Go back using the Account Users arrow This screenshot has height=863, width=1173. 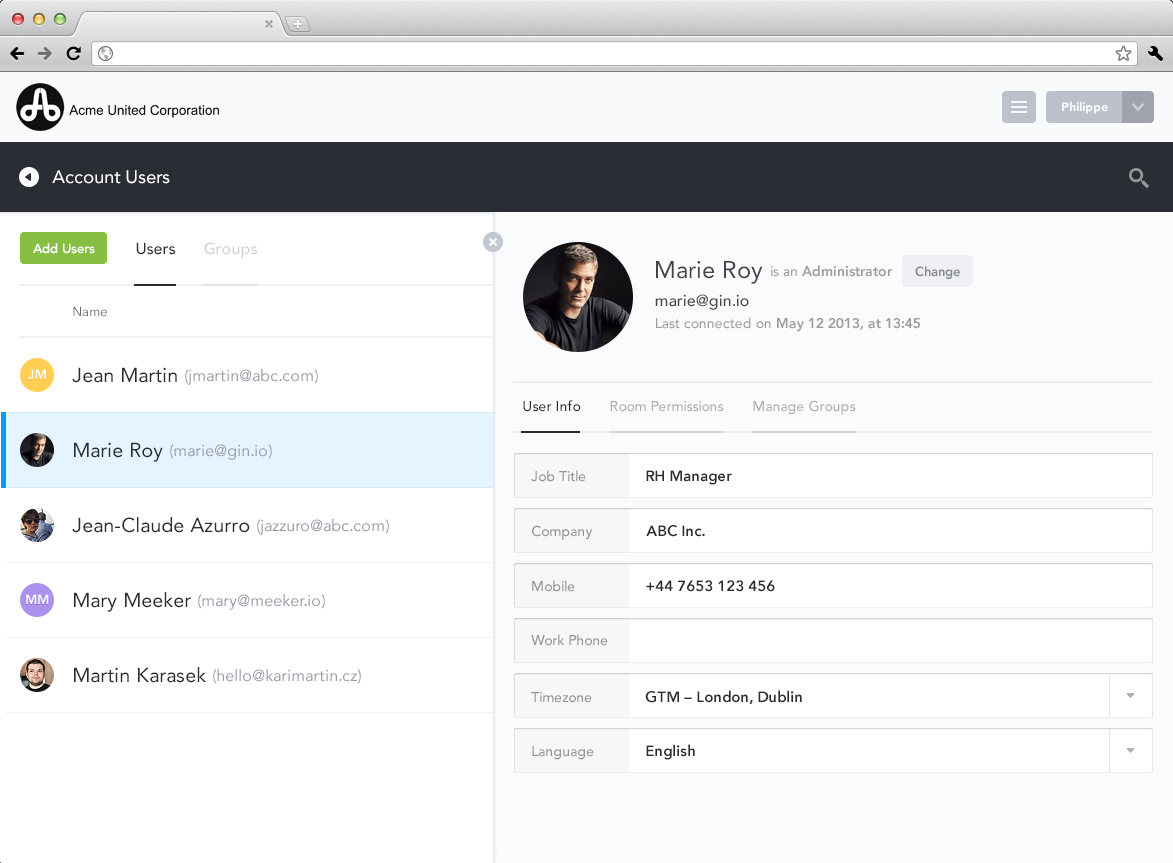(29, 177)
